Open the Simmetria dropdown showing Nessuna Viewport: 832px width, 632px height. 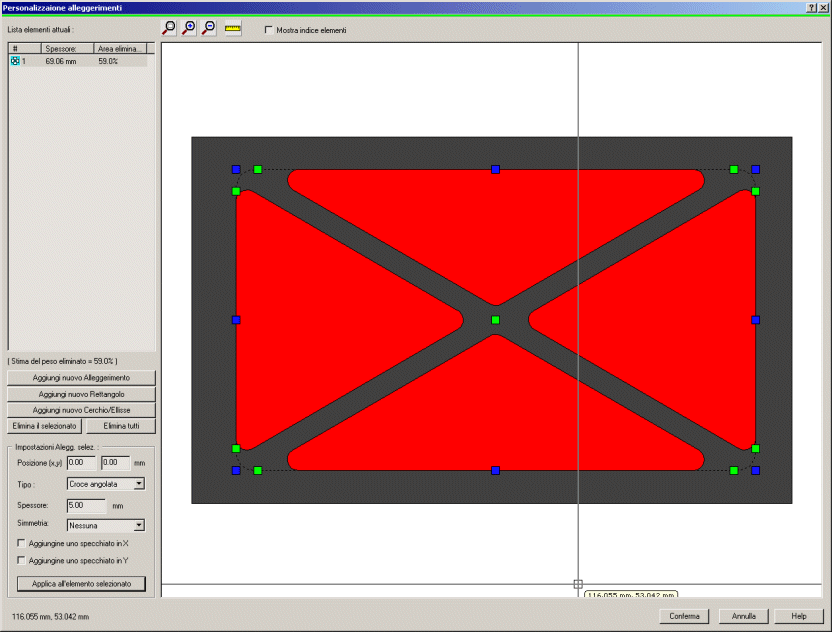point(106,525)
